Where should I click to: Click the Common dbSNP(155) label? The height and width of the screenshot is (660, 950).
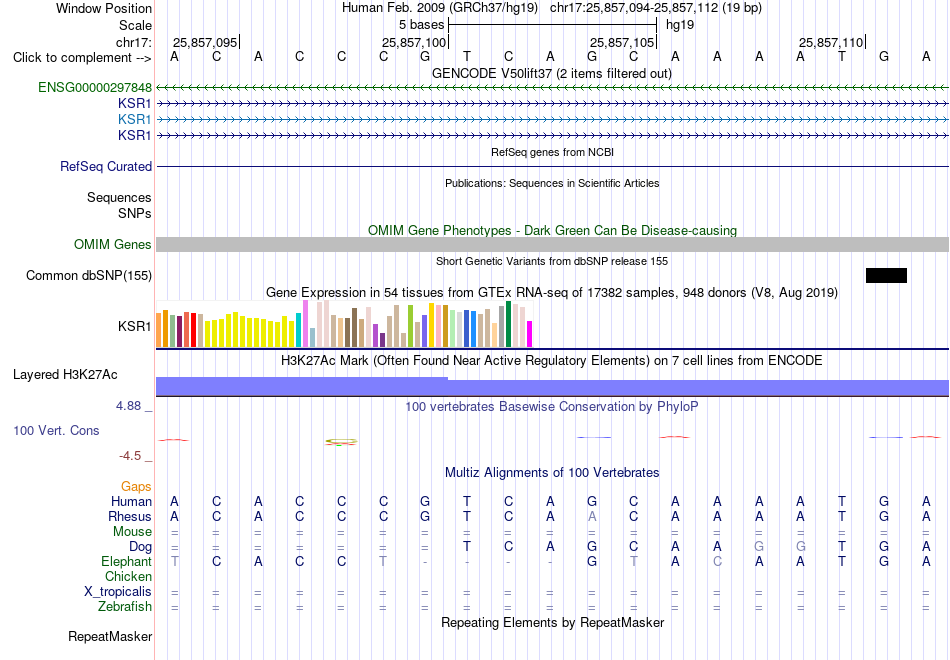88,275
